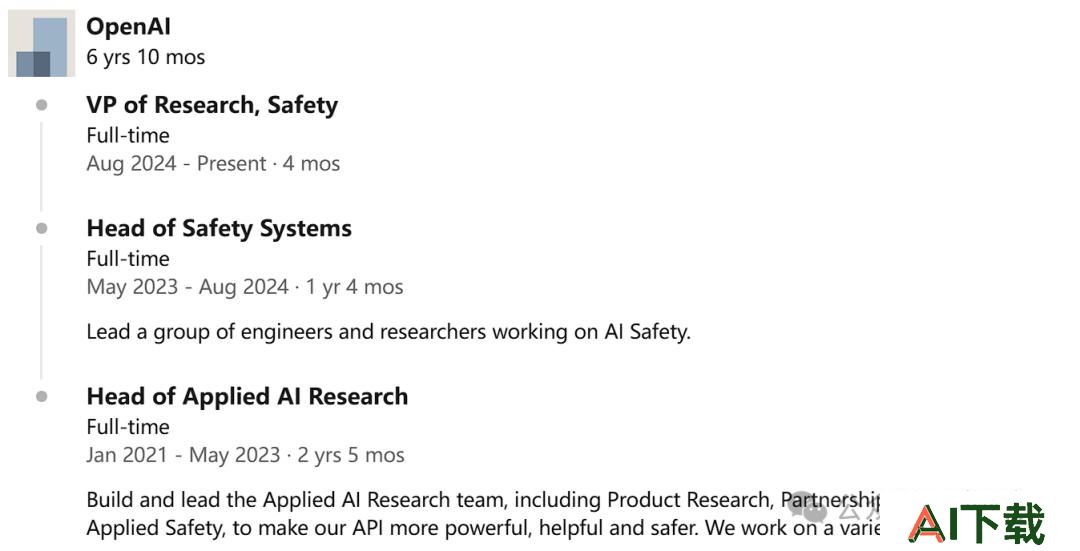Expand the truncated Applied AI Research description

coord(483,514)
